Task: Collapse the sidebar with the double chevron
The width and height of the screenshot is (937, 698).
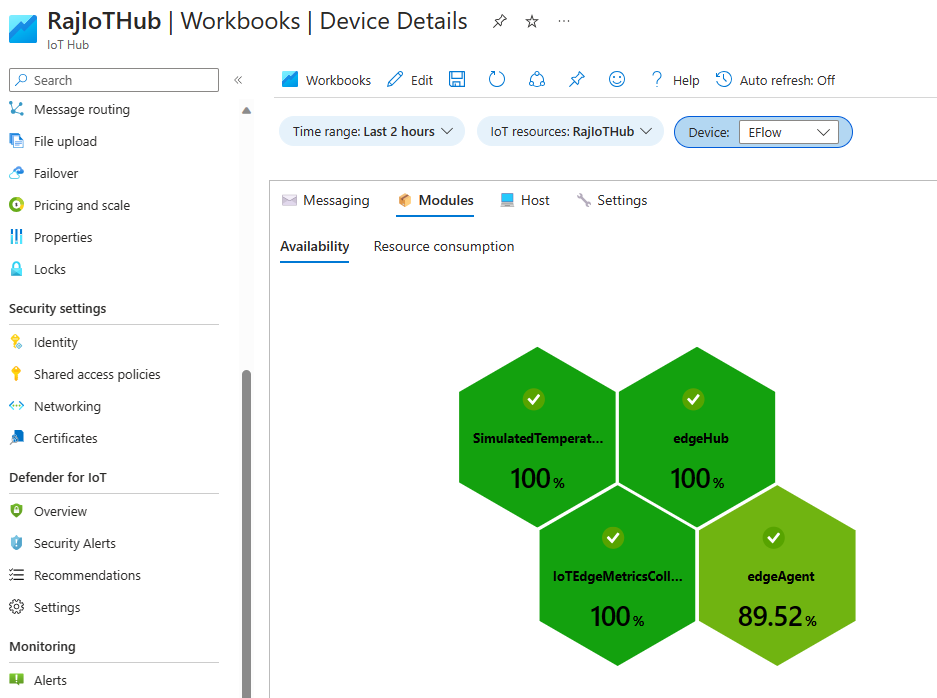Action: 236,80
